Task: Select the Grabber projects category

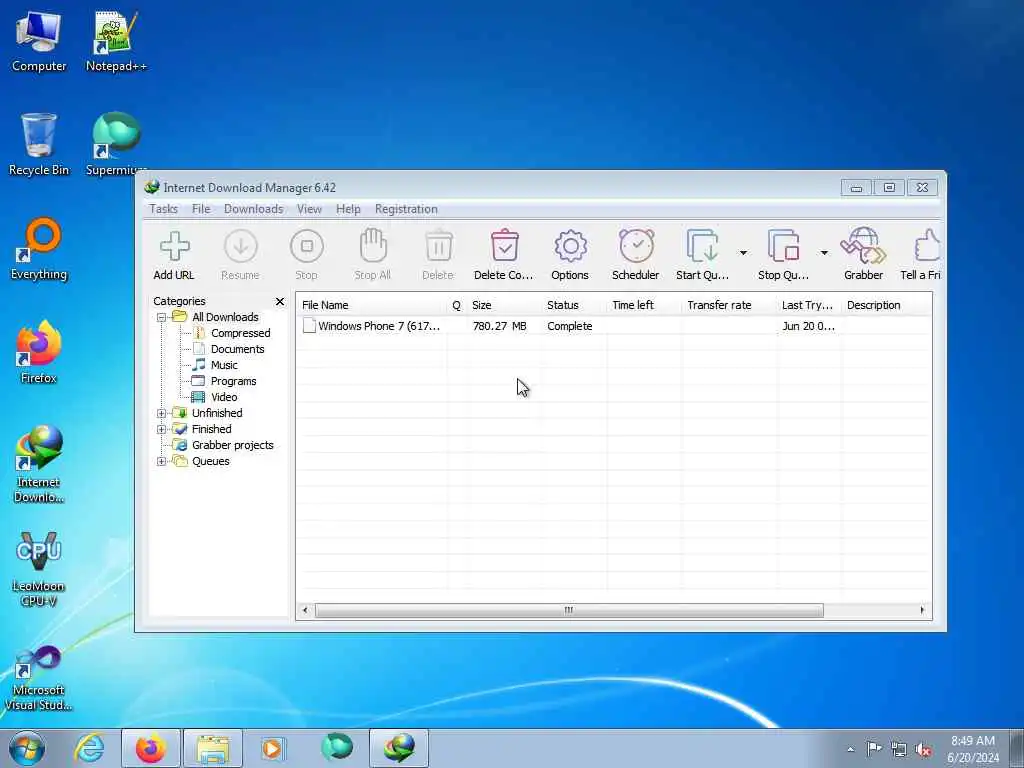Action: (232, 445)
